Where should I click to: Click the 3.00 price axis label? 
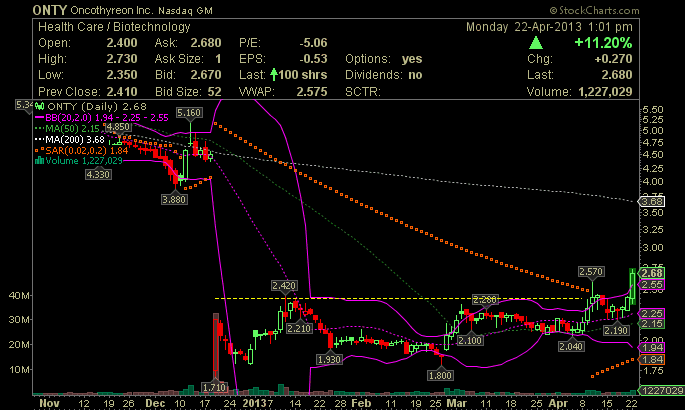pos(653,248)
